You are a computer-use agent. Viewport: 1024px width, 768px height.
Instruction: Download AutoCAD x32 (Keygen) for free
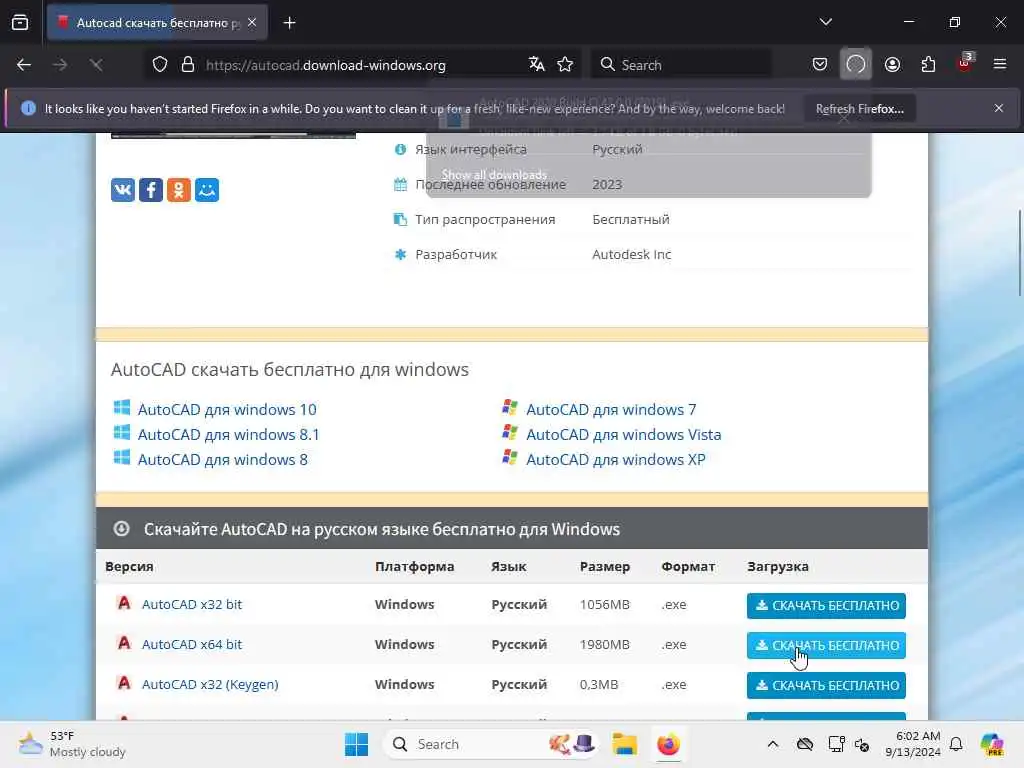pyautogui.click(x=826, y=686)
